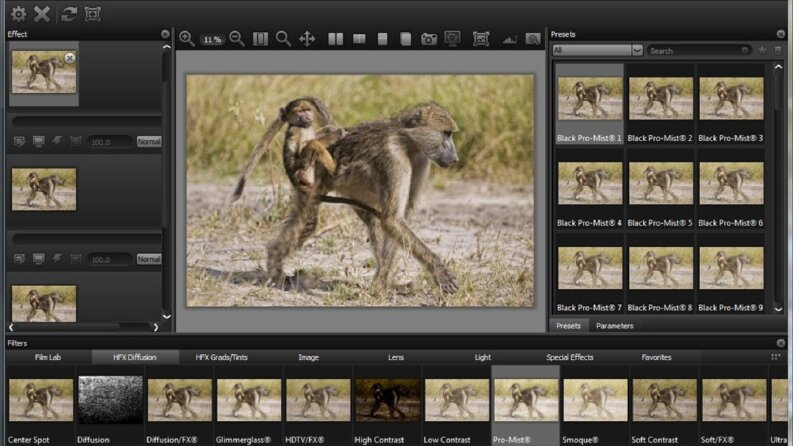Select the Black Pro-Mist 9 preset
793x446 pixels.
click(731, 274)
